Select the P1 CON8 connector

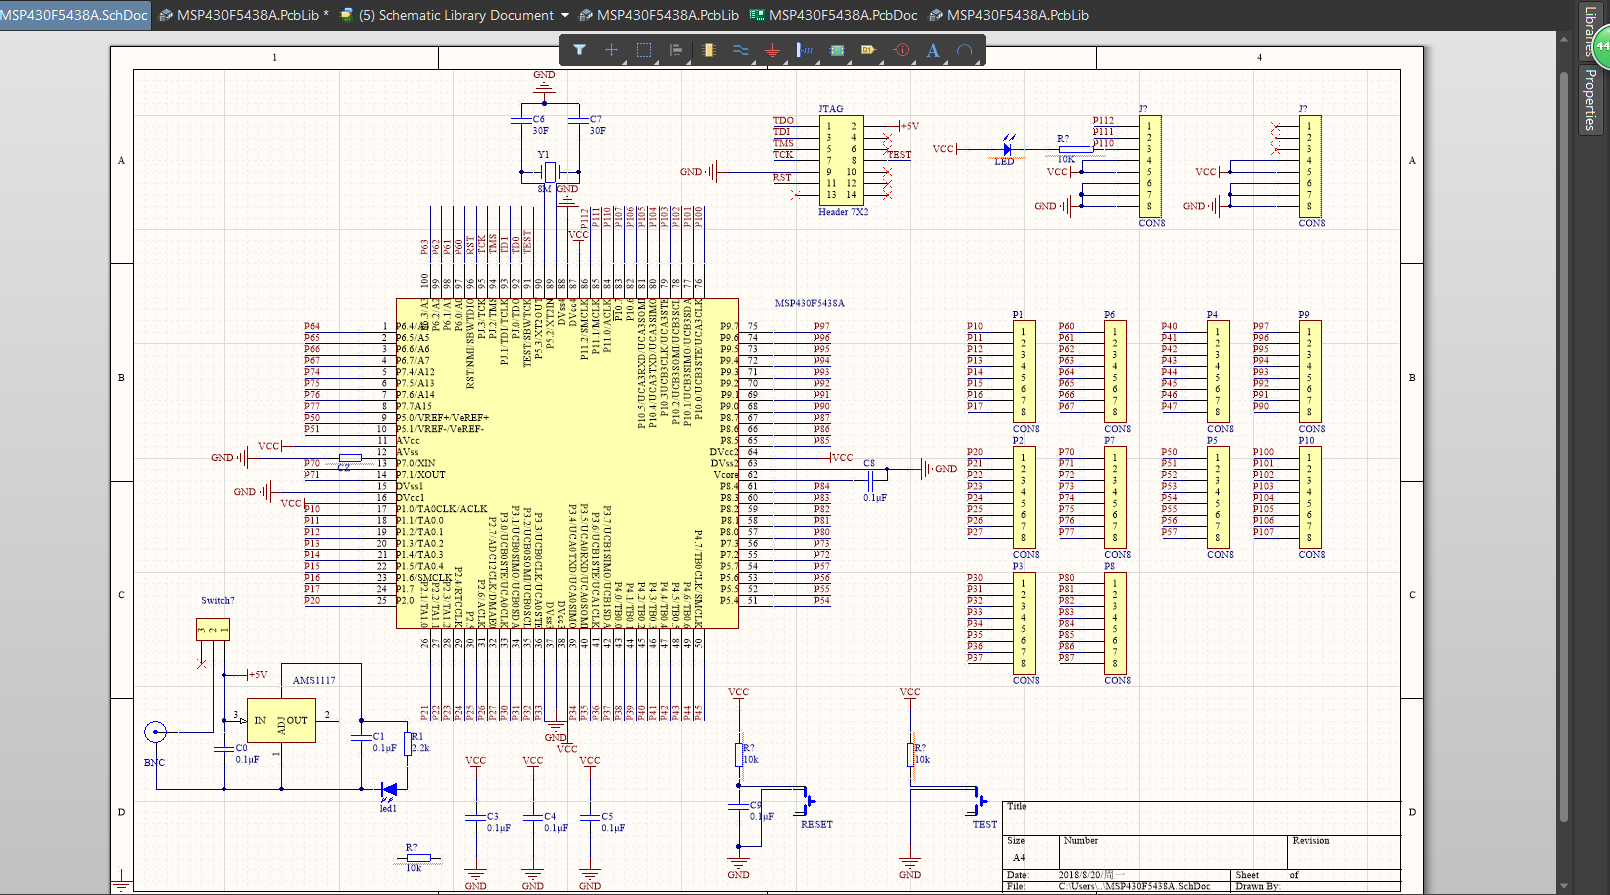[1023, 372]
